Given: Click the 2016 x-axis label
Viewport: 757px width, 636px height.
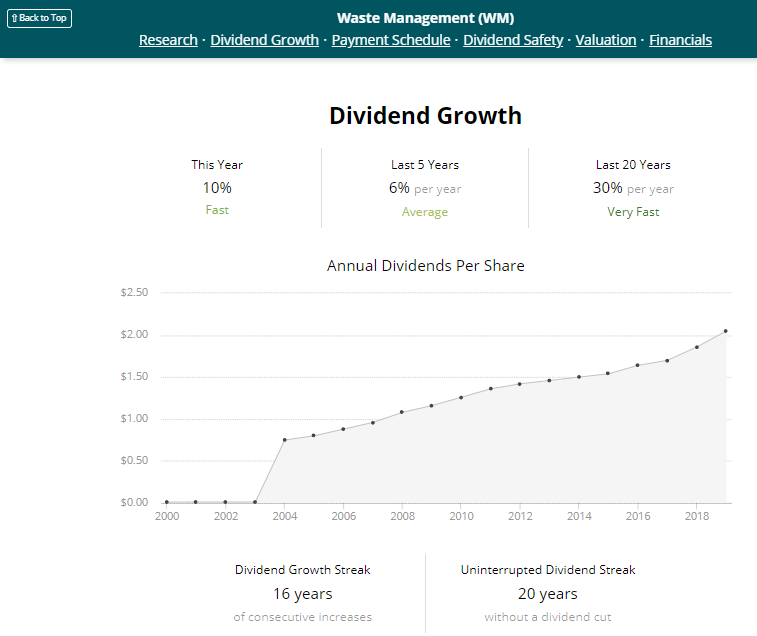Looking at the screenshot, I should [638, 516].
